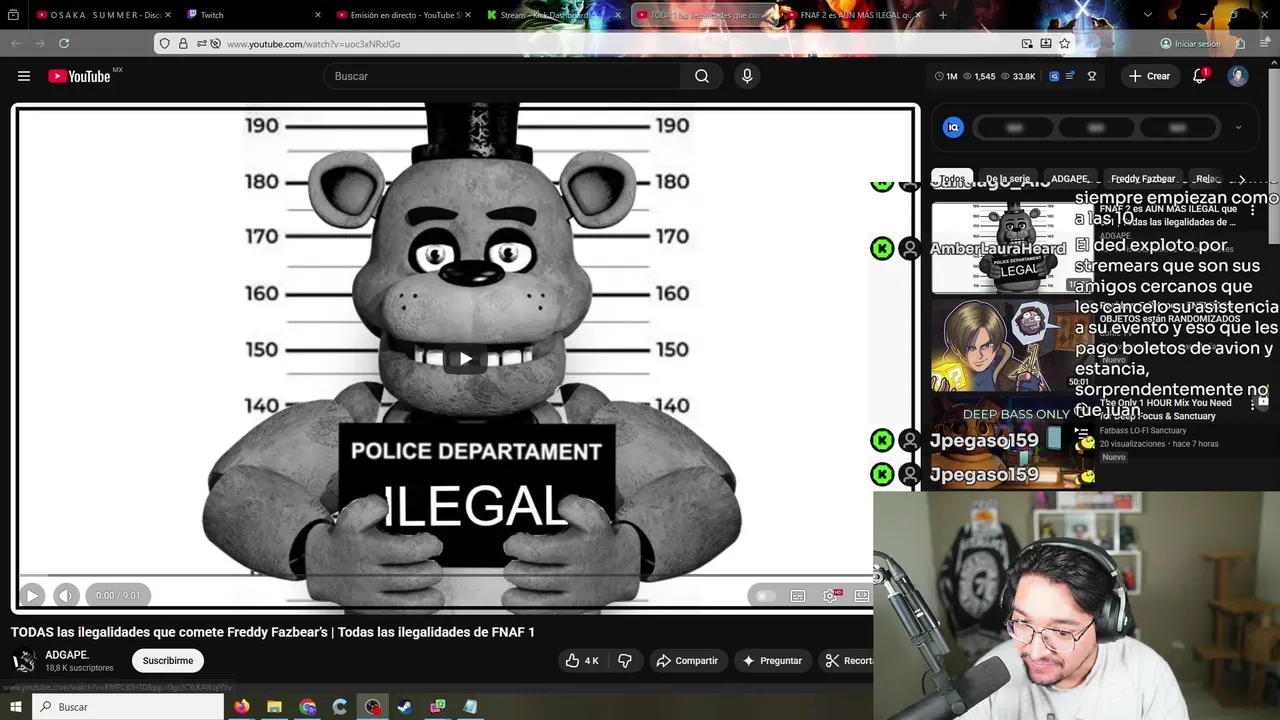Play the video with the bottom-left play button
This screenshot has width=1280, height=720.
(32, 596)
